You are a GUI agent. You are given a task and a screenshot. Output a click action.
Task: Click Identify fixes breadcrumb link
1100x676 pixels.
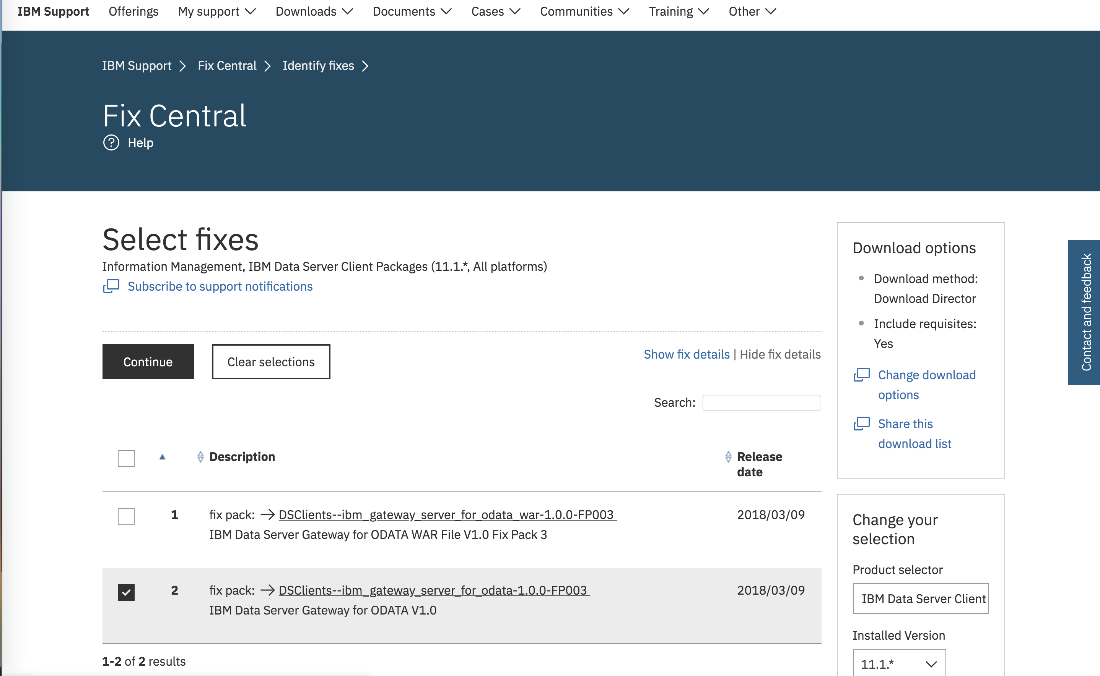[318, 66]
